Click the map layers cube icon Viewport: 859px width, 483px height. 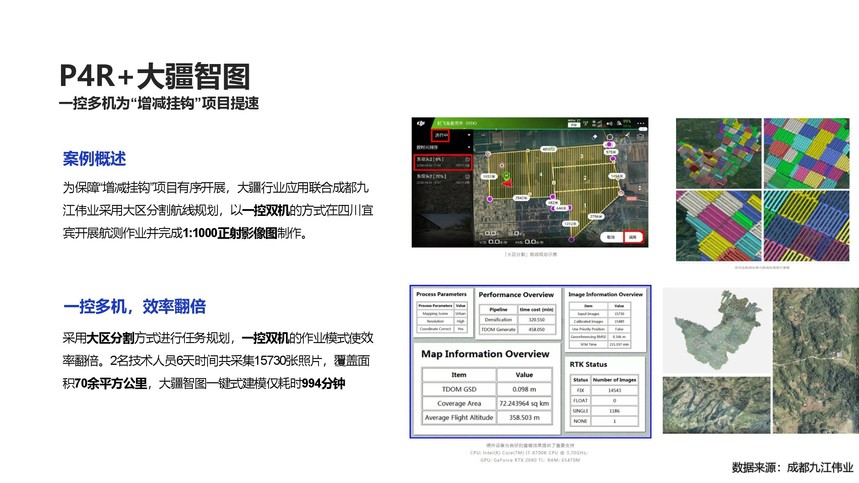640,137
